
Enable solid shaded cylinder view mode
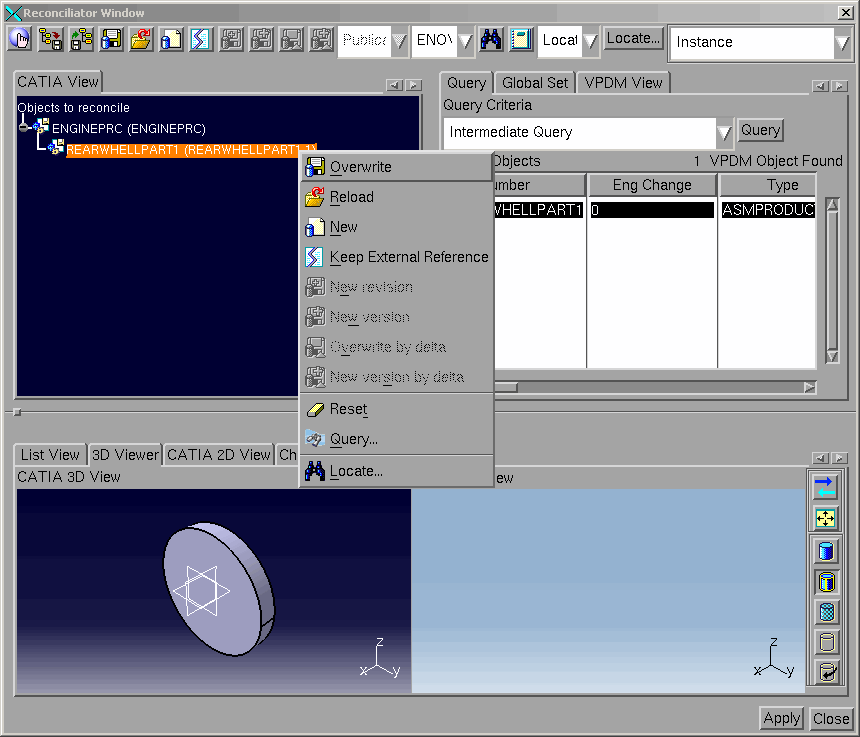[825, 551]
